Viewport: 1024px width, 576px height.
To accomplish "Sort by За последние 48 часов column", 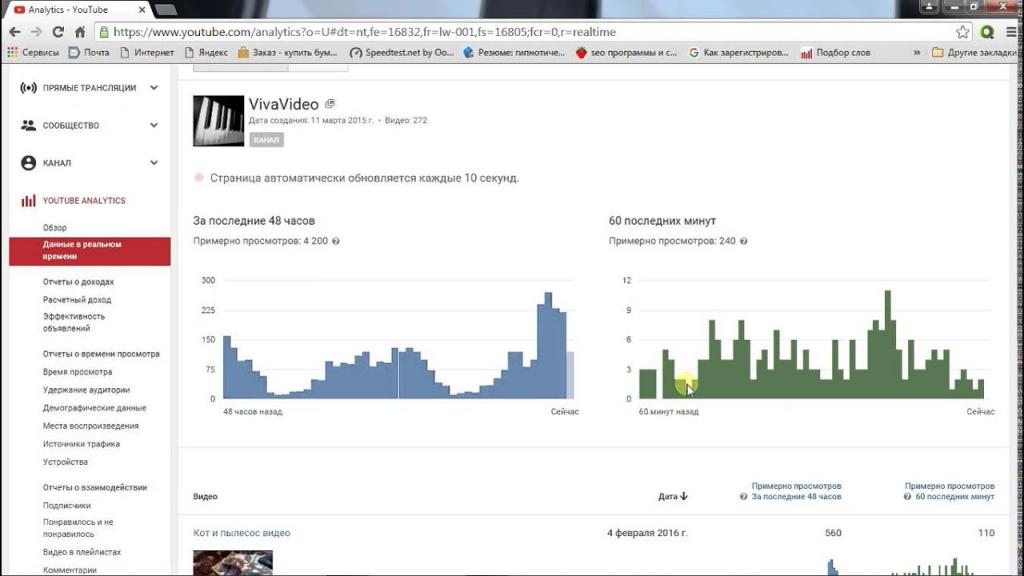I will 796,496.
